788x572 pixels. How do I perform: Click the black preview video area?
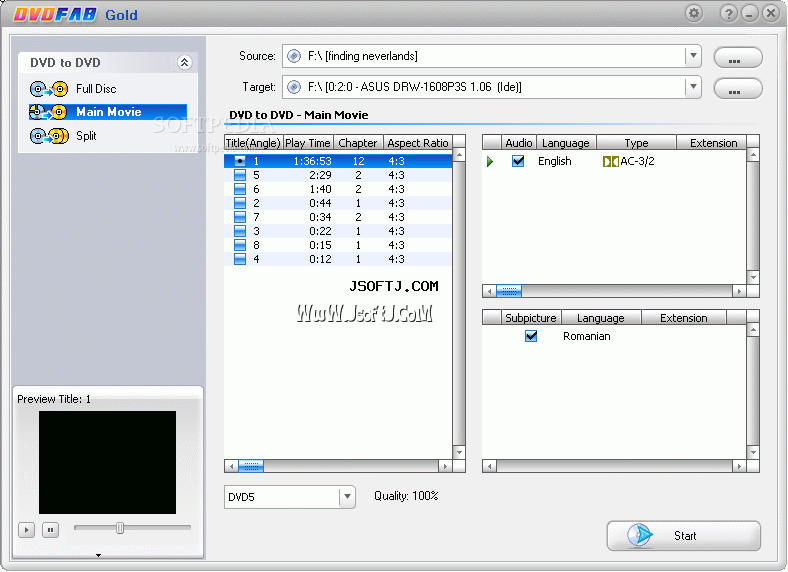108,462
